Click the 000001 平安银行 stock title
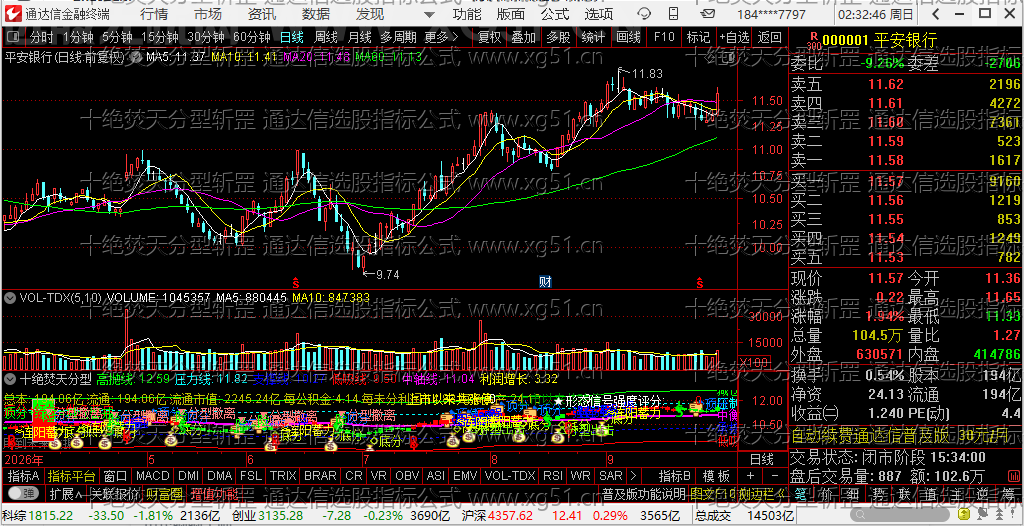The width and height of the screenshot is (1024, 526). pos(880,41)
